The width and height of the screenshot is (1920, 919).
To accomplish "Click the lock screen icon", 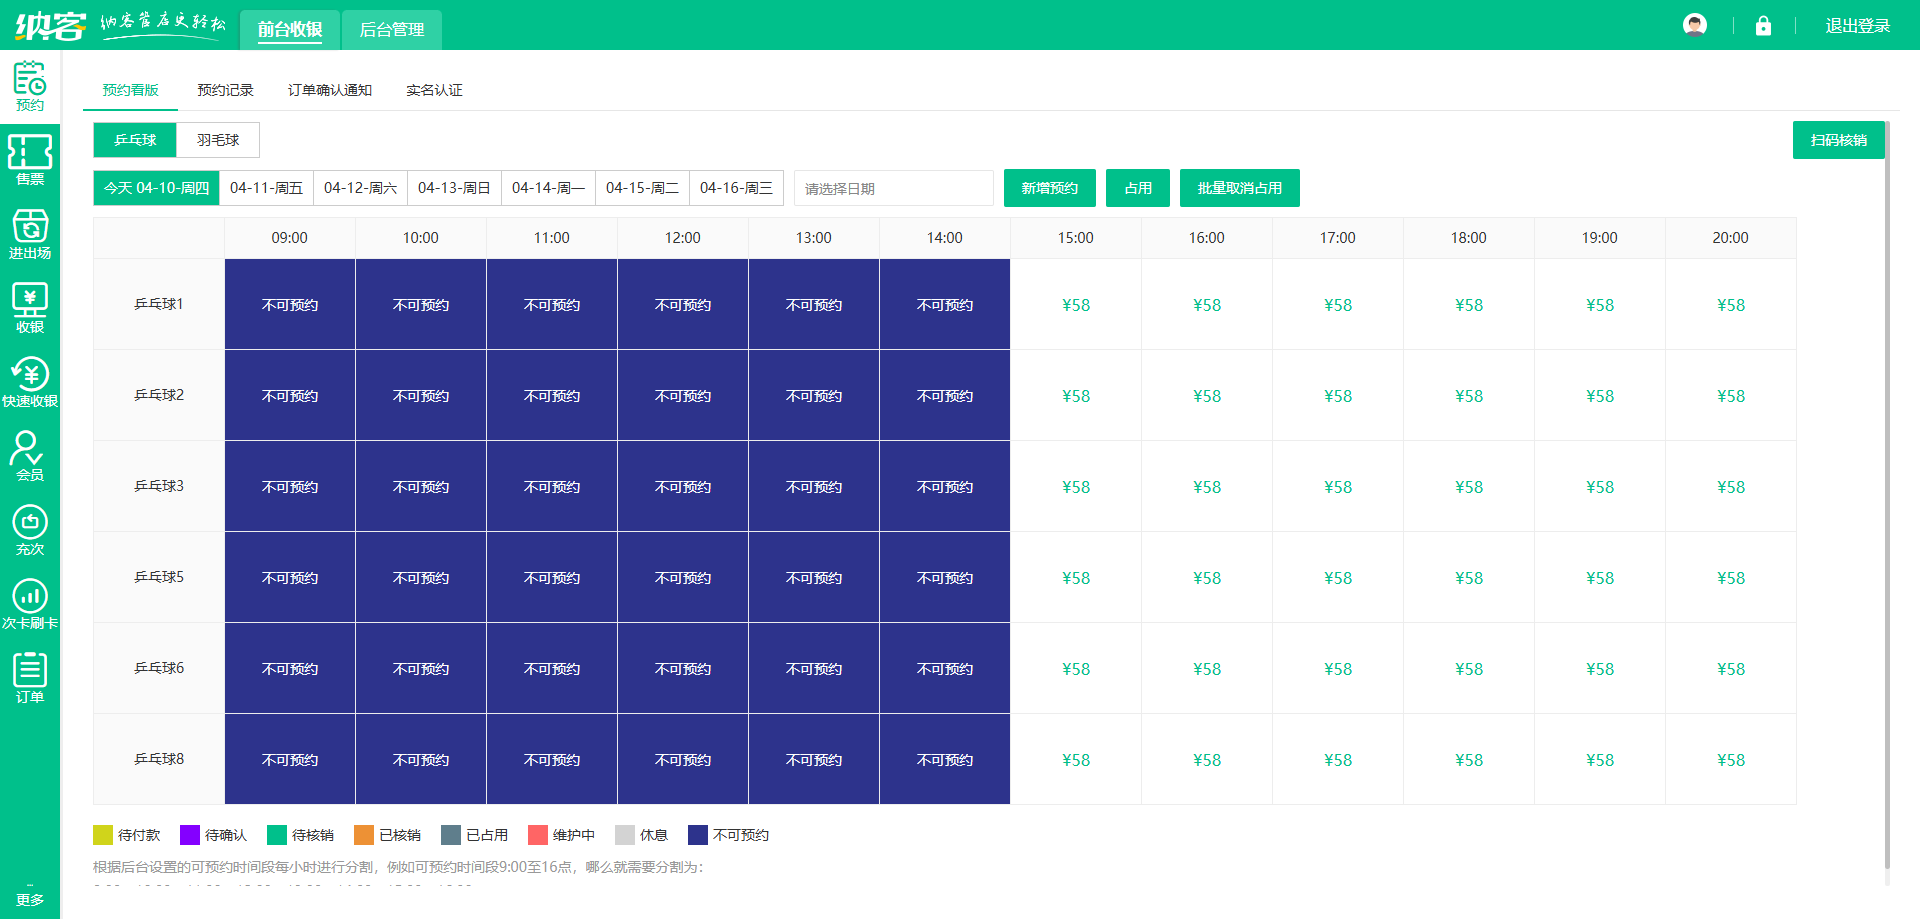I will pos(1763,26).
